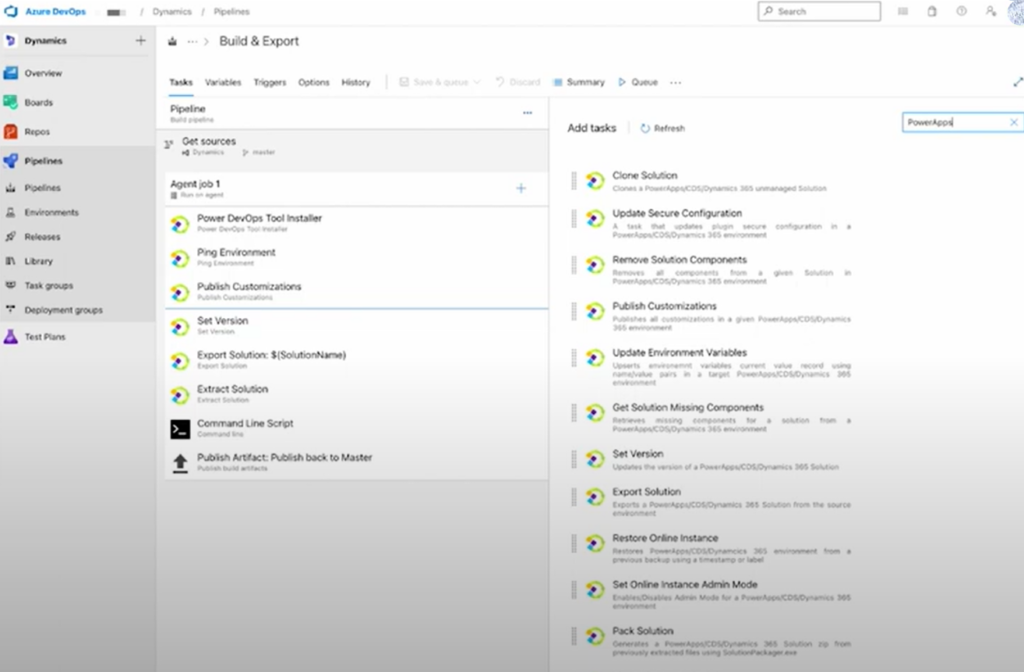Click the top Search box
Viewport: 1024px width, 672px height.
(x=818, y=11)
